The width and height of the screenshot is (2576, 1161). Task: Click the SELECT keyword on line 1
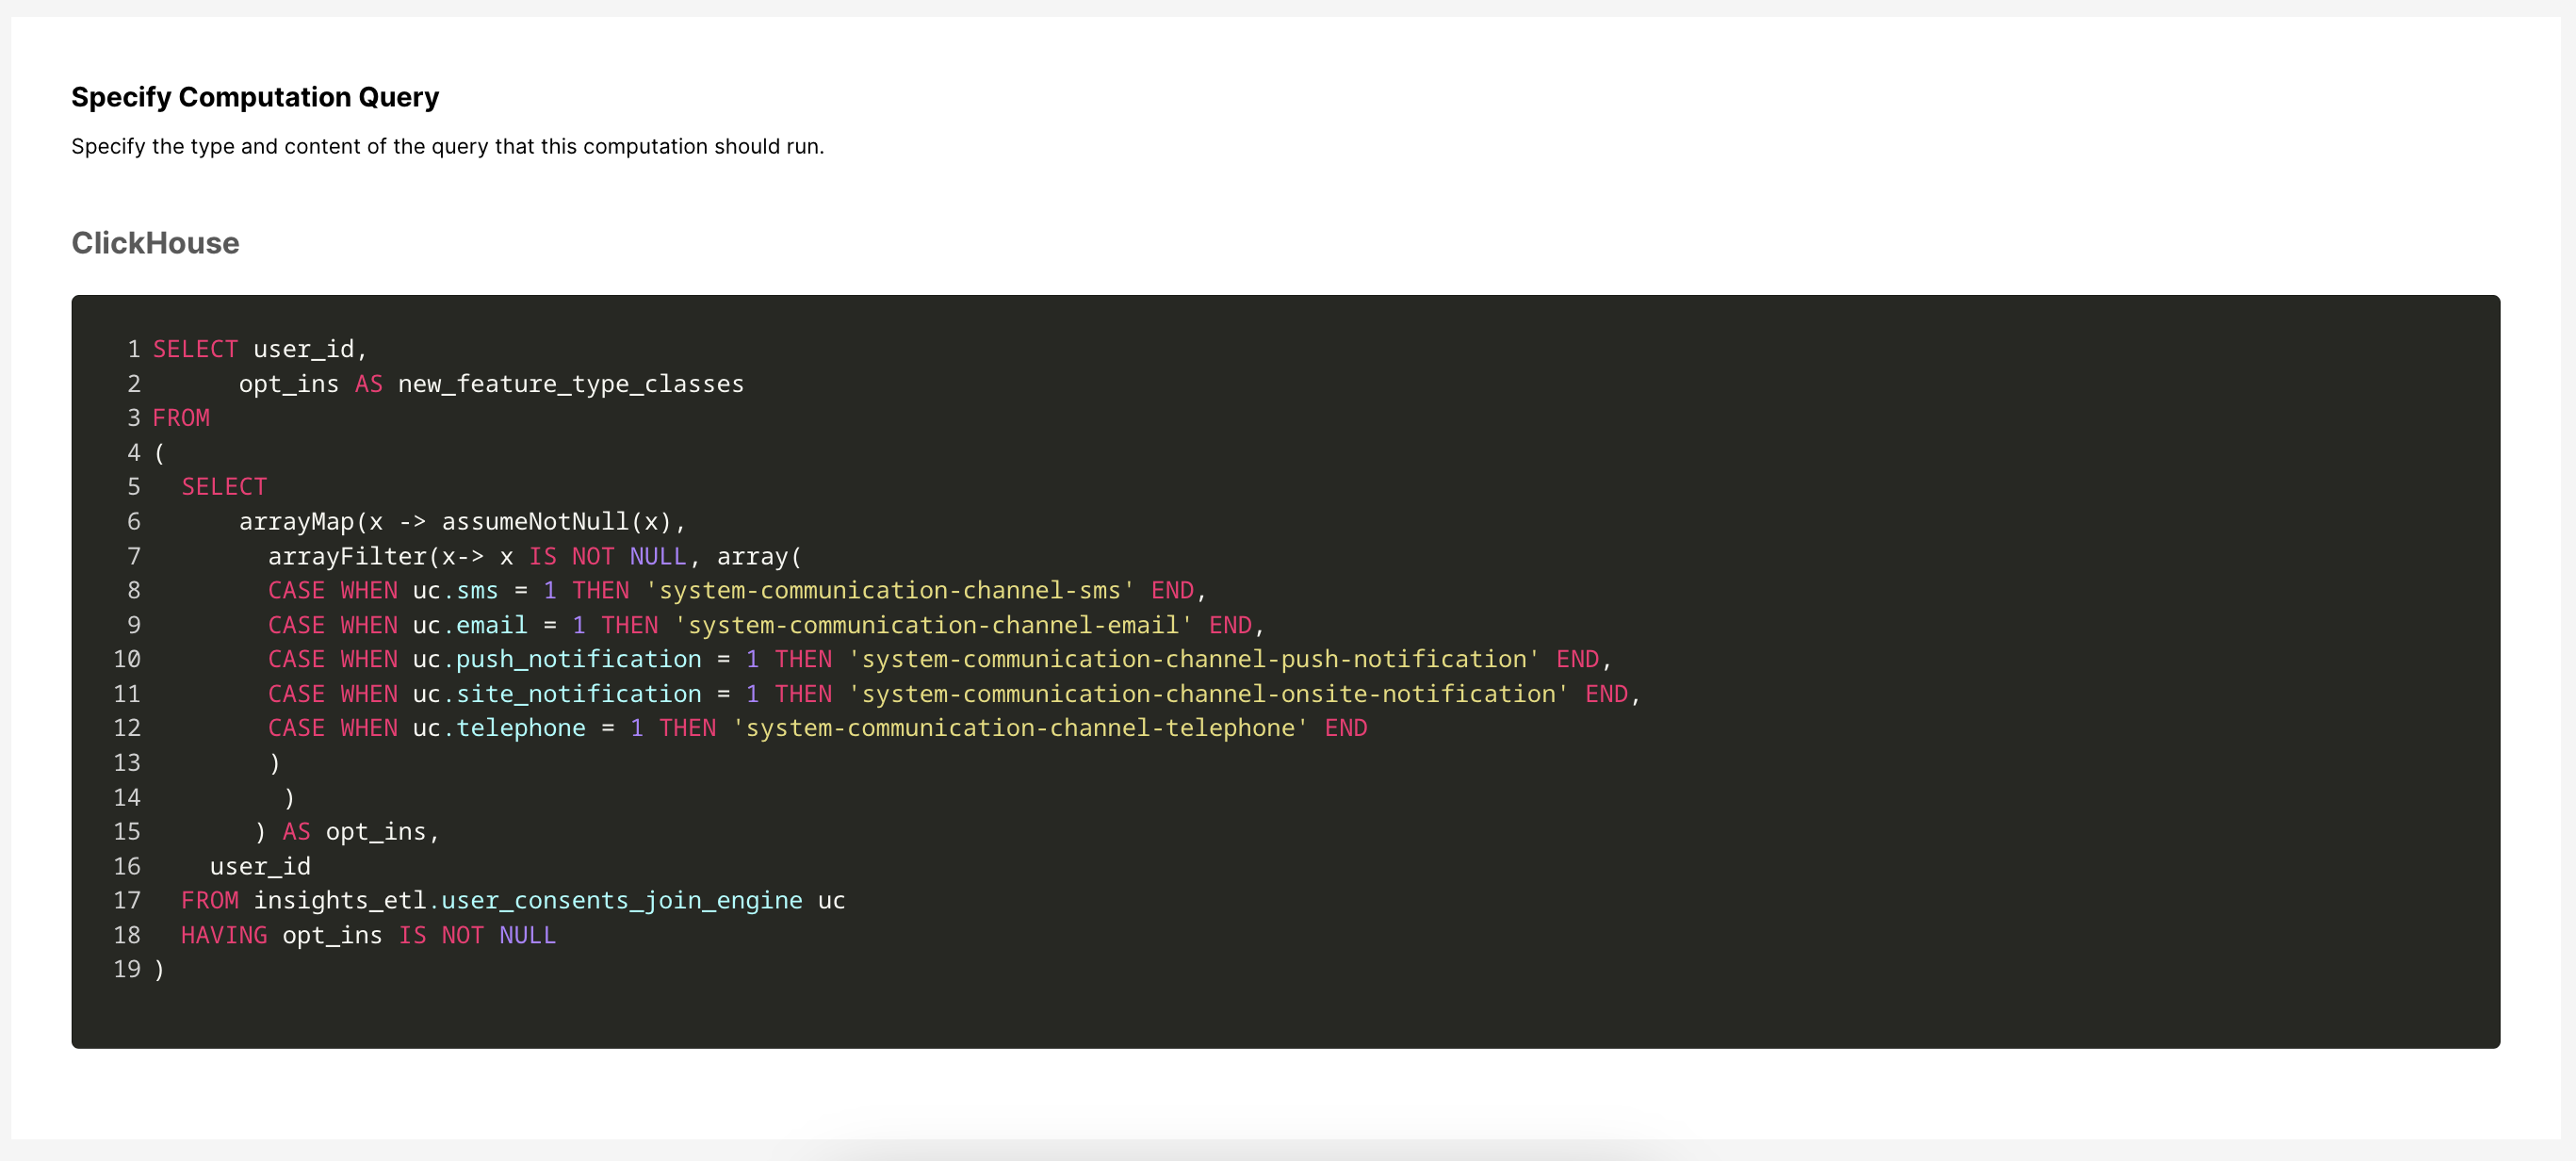(195, 349)
